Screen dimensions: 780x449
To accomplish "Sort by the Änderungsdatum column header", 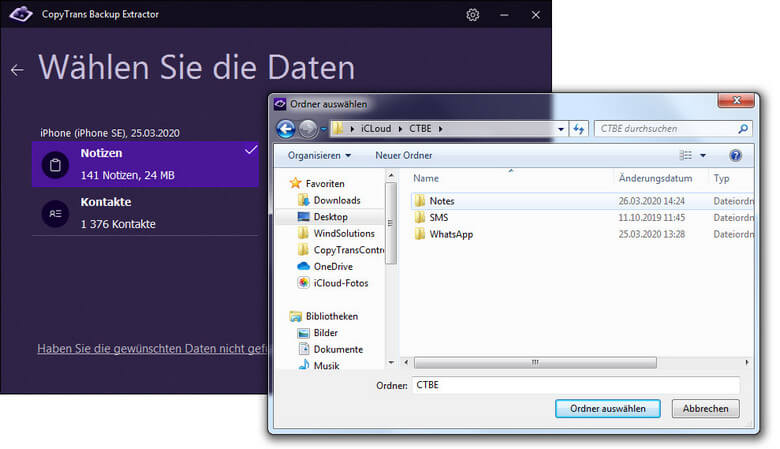I will [x=655, y=179].
